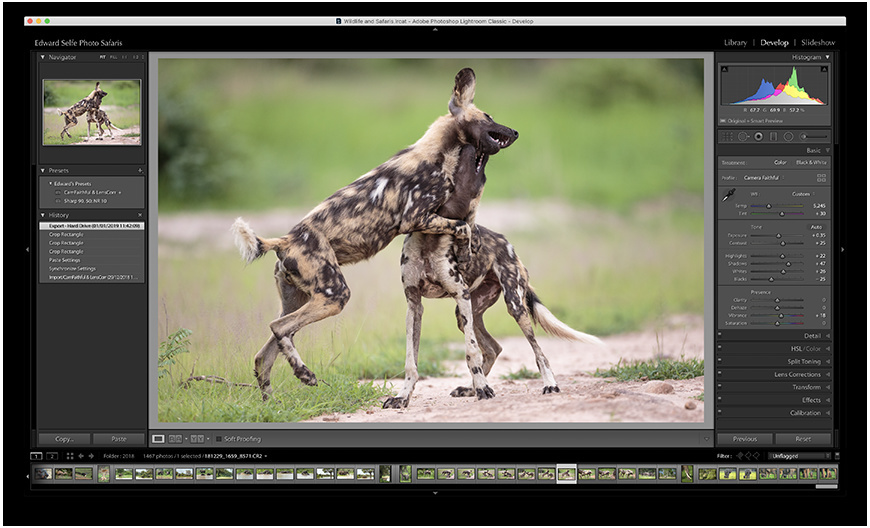
Task: Select the Spot Removal tool
Action: [743, 136]
